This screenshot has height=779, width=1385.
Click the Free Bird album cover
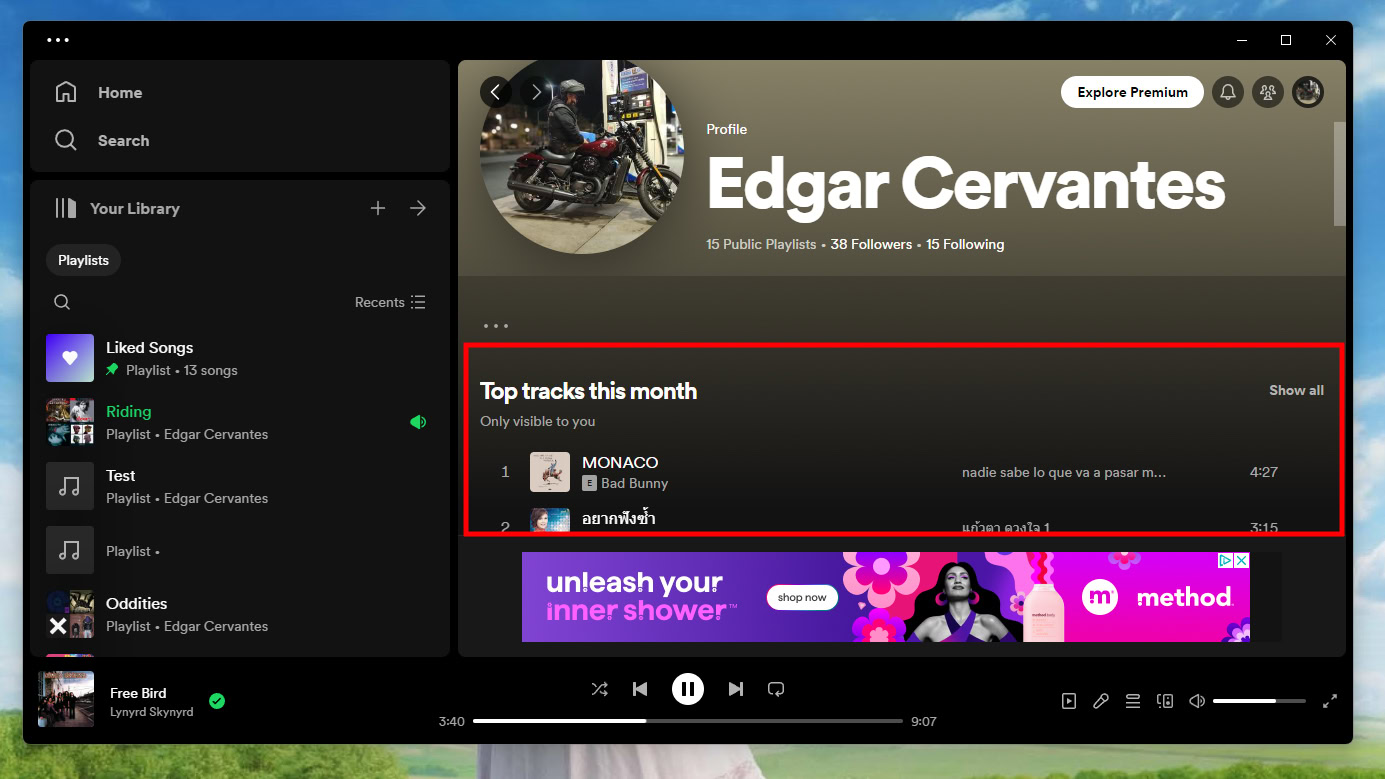tap(66, 699)
